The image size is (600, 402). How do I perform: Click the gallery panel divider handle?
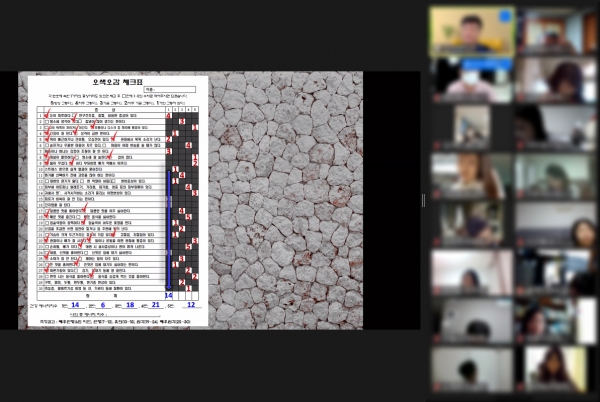[423, 200]
